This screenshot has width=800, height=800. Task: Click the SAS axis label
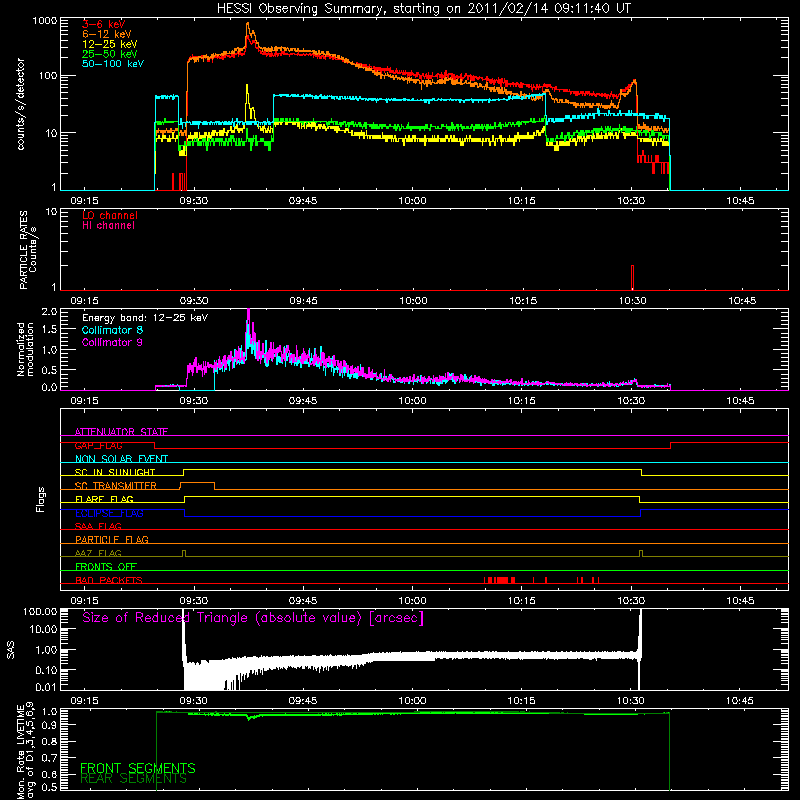tap(11, 649)
